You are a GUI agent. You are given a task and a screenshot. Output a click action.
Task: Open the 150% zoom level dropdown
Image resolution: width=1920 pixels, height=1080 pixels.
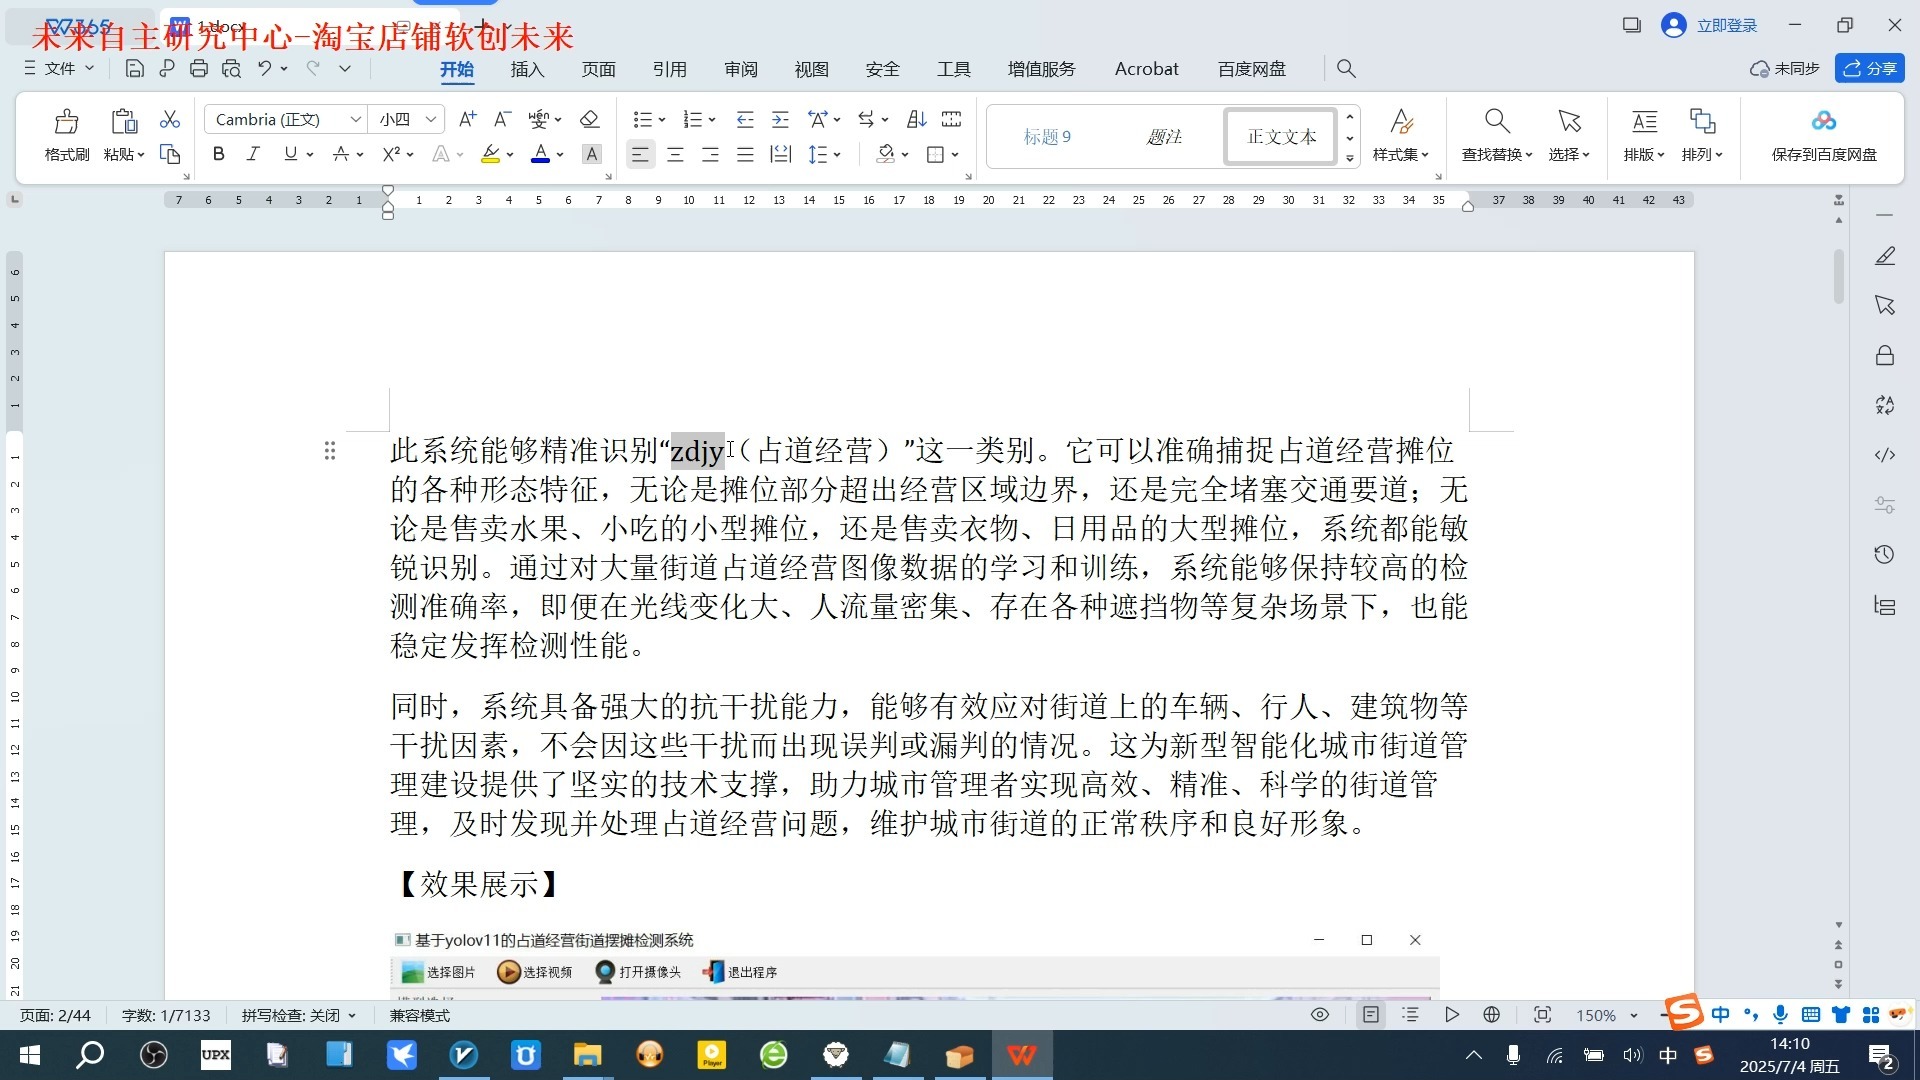click(x=1634, y=1016)
